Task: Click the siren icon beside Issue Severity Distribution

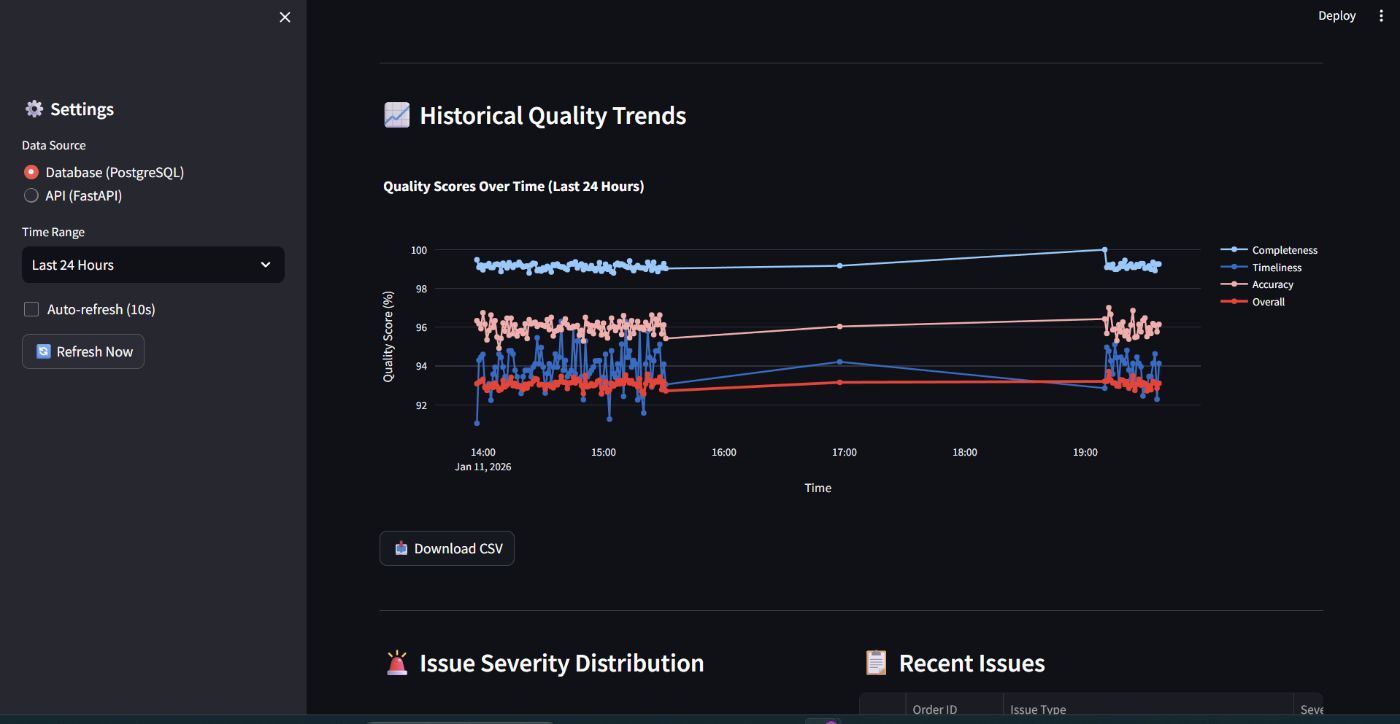Action: pyautogui.click(x=396, y=662)
